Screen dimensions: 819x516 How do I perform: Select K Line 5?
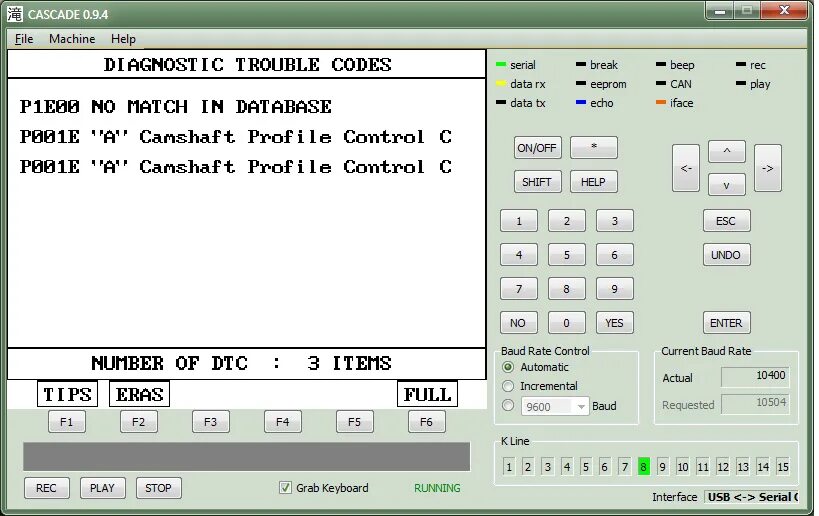pyautogui.click(x=586, y=467)
